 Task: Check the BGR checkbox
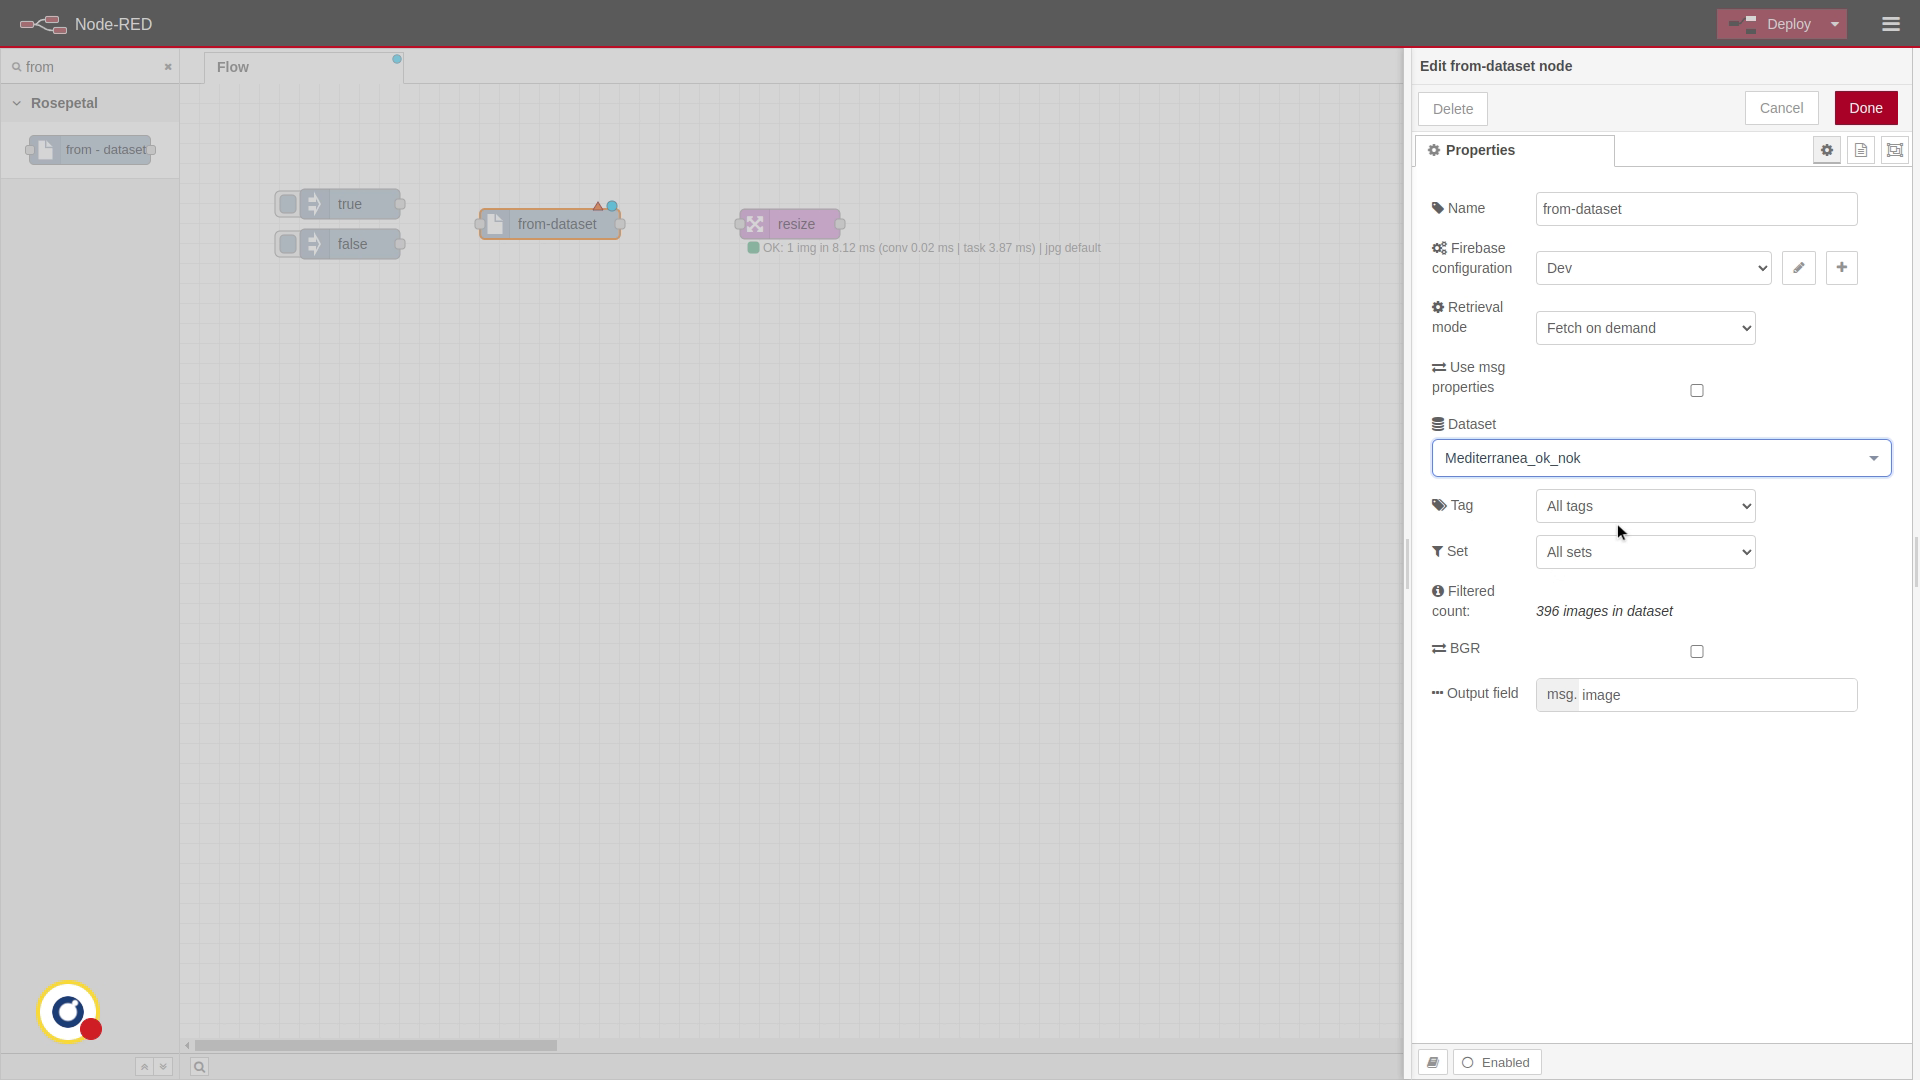(1697, 651)
